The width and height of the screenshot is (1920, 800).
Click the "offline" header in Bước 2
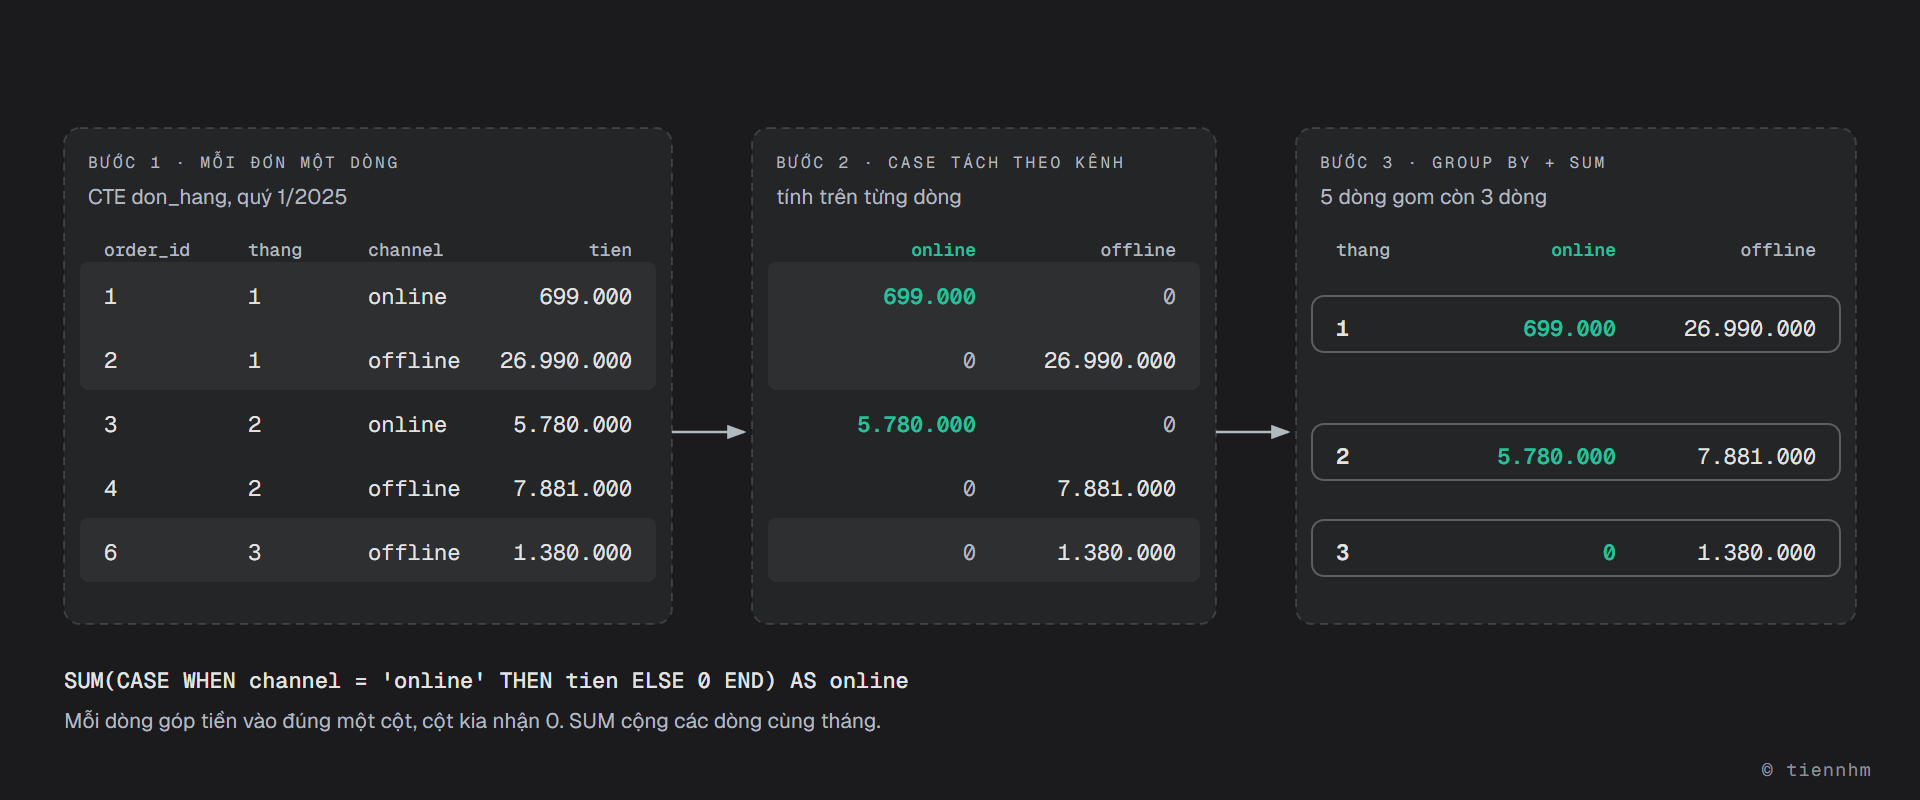pos(1138,250)
